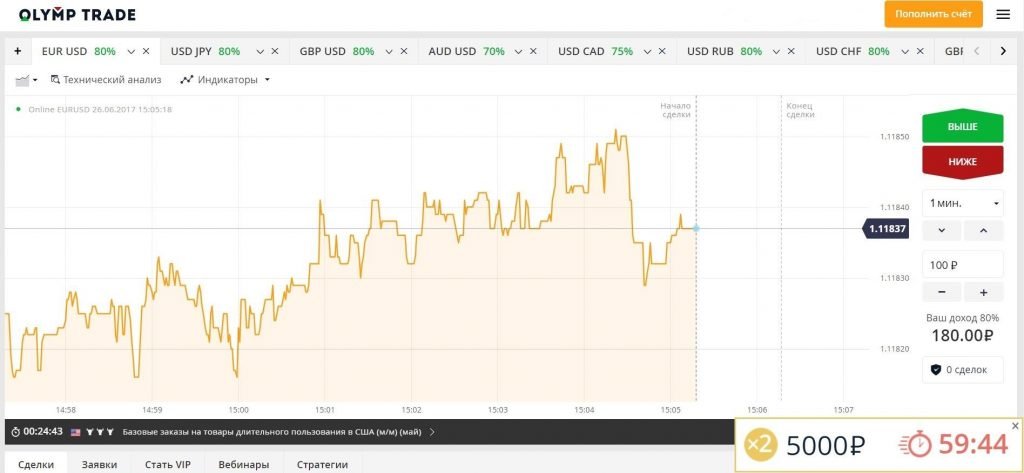Switch to the Стратегии tab
The height and width of the screenshot is (473, 1024).
click(322, 464)
